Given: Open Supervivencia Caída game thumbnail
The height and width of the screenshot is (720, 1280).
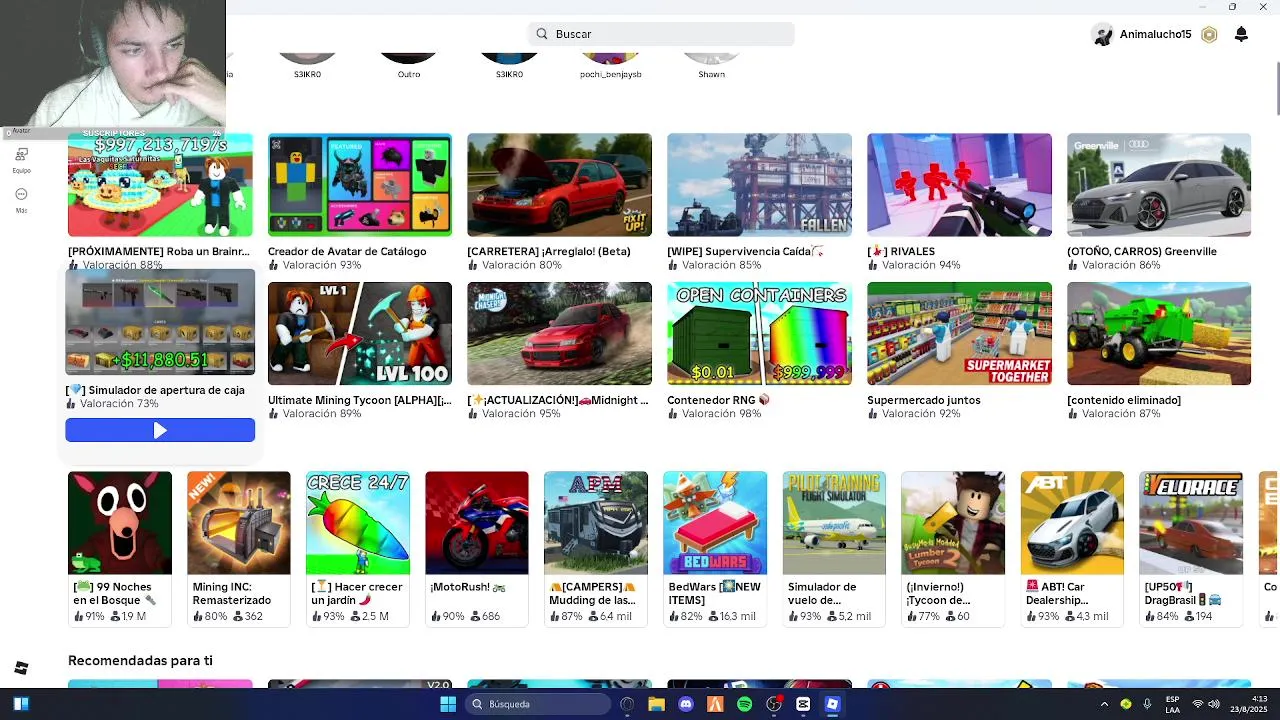Looking at the screenshot, I should click(x=759, y=185).
